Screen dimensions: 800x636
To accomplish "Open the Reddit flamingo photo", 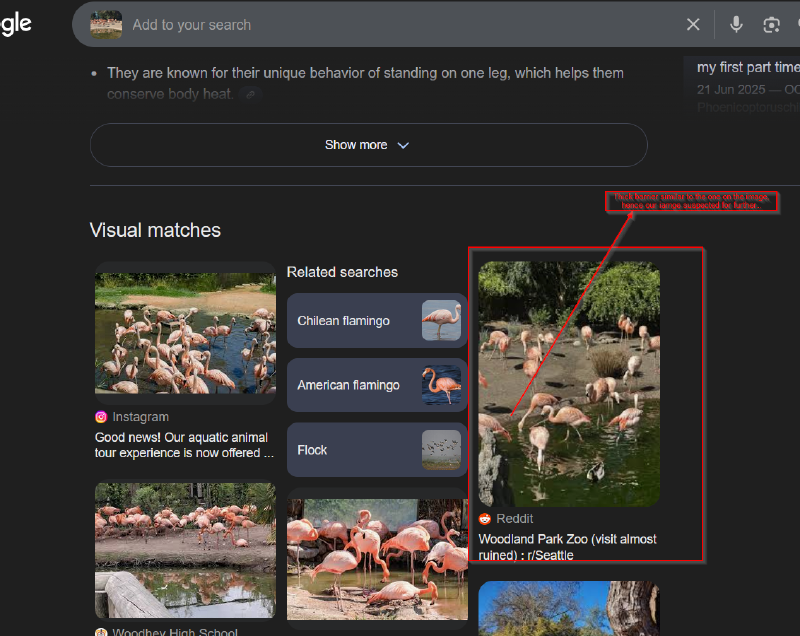I will pos(569,383).
